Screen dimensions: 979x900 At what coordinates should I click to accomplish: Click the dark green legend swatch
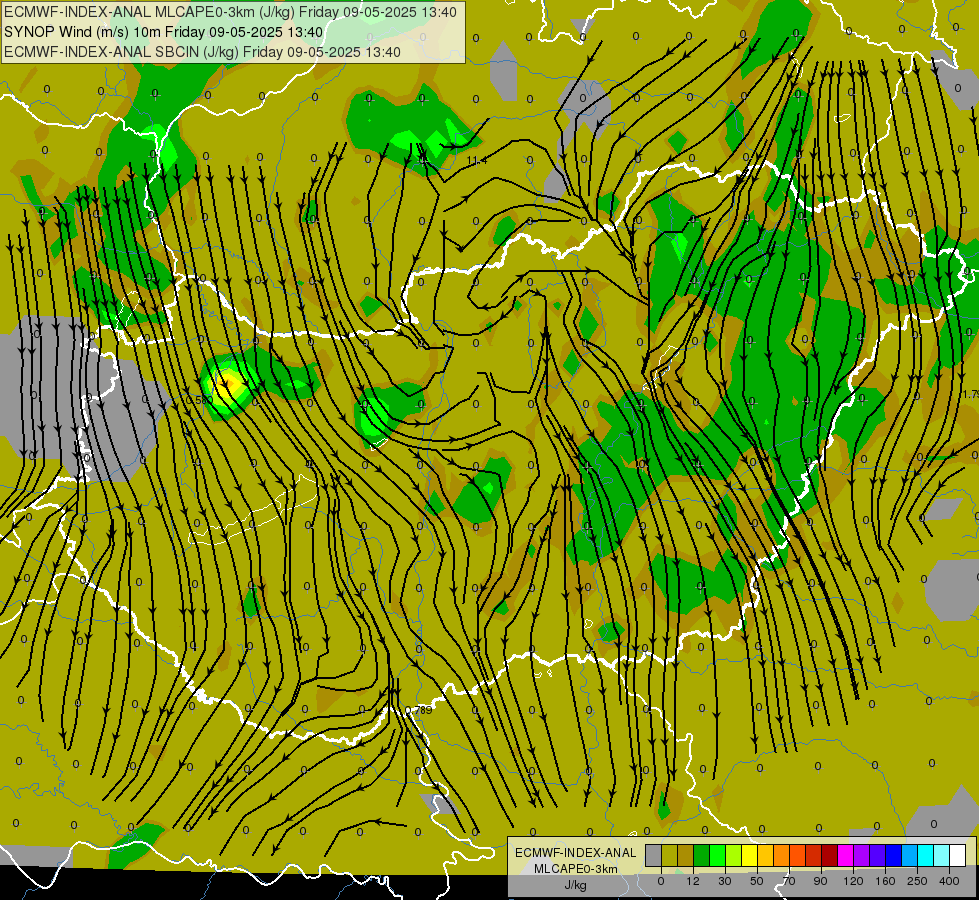(x=702, y=856)
